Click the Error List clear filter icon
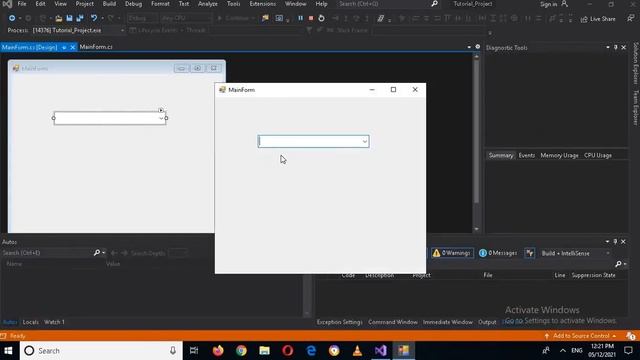The image size is (640, 360). pyautogui.click(x=529, y=253)
